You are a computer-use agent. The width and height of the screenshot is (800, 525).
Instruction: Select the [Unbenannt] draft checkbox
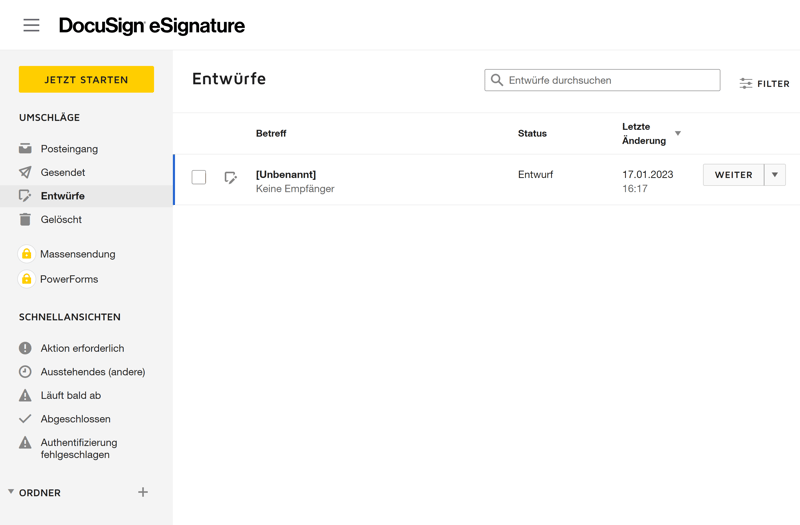199,178
